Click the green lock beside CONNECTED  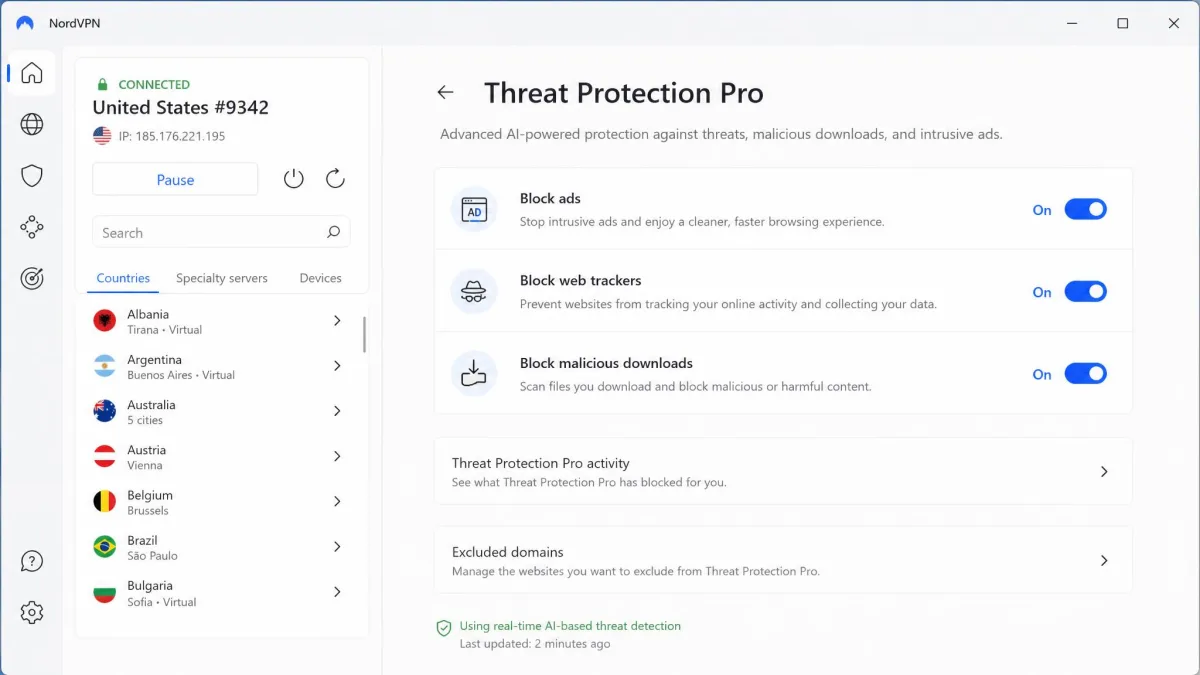coord(101,84)
